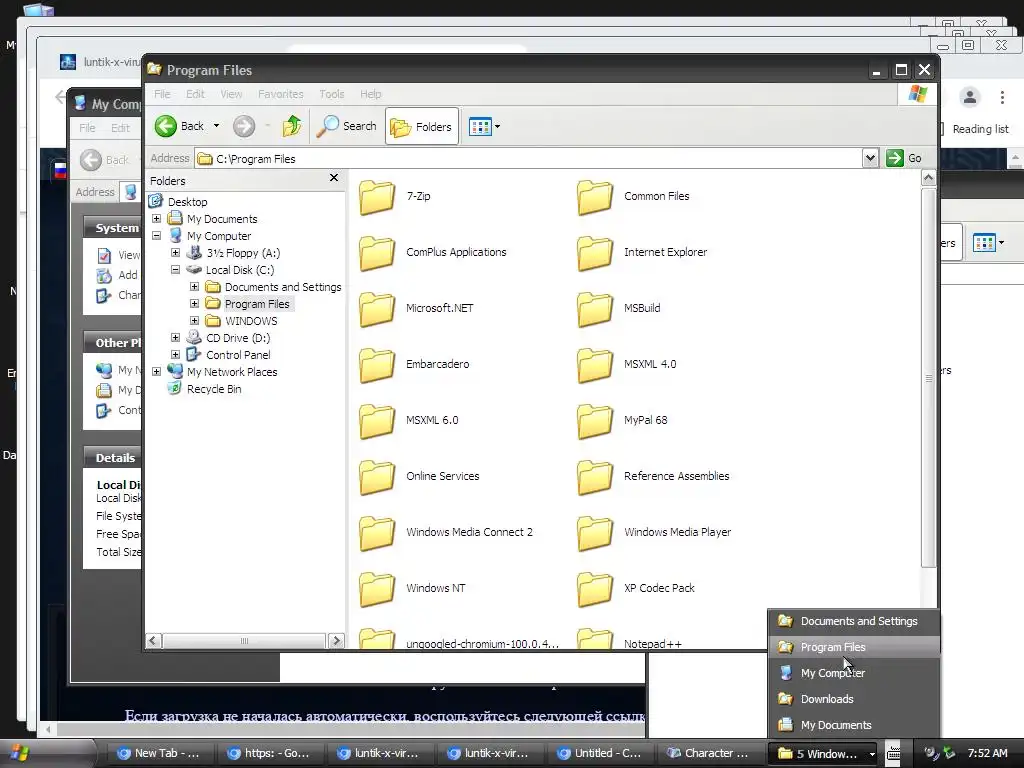Select the Internet Explorer folder icon
The height and width of the screenshot is (768, 1024).
[595, 253]
